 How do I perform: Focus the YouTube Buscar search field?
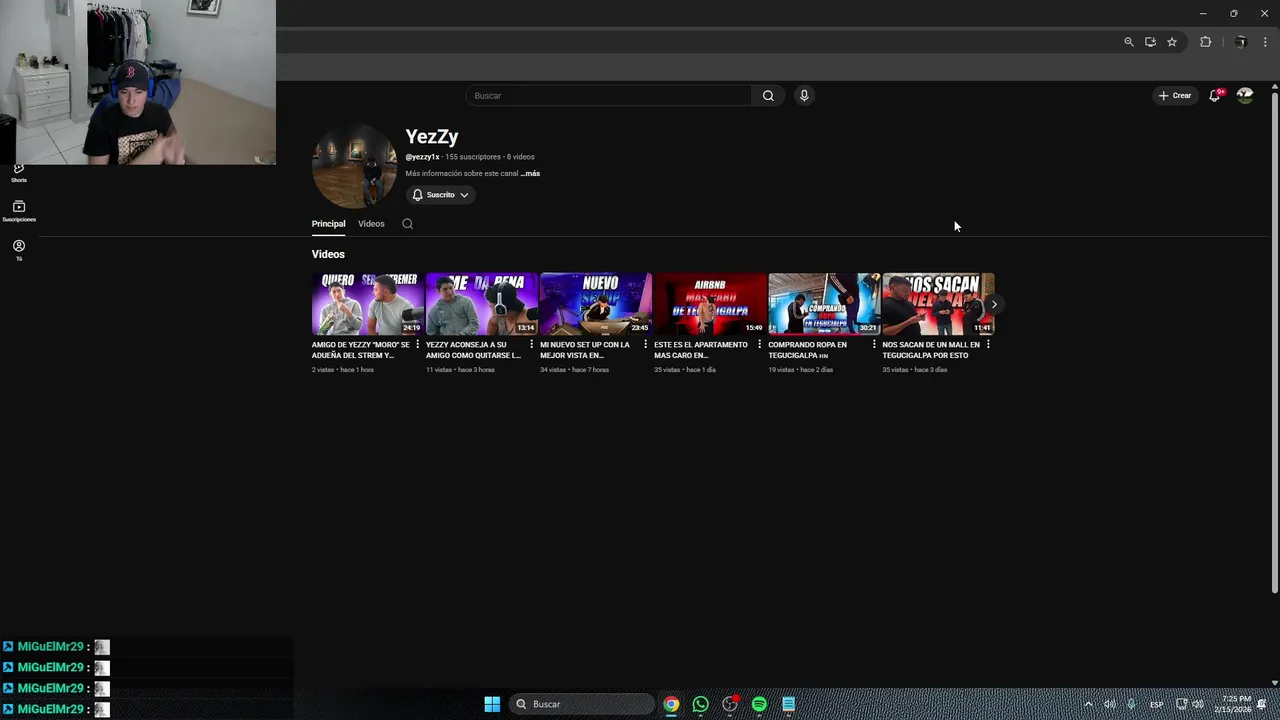pos(608,96)
